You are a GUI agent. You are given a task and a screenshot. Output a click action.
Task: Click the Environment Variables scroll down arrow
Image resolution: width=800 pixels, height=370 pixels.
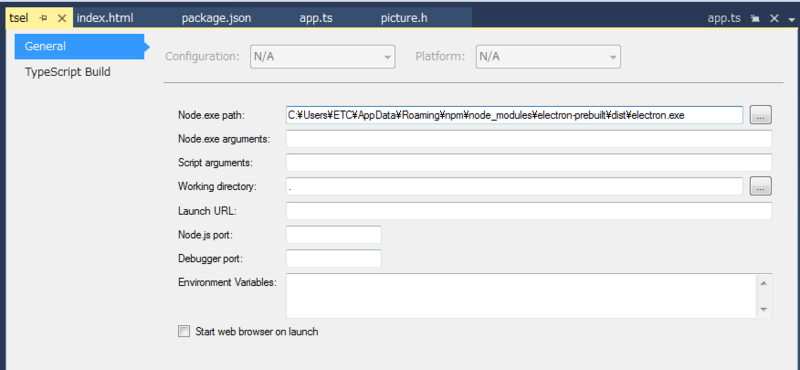coord(763,310)
